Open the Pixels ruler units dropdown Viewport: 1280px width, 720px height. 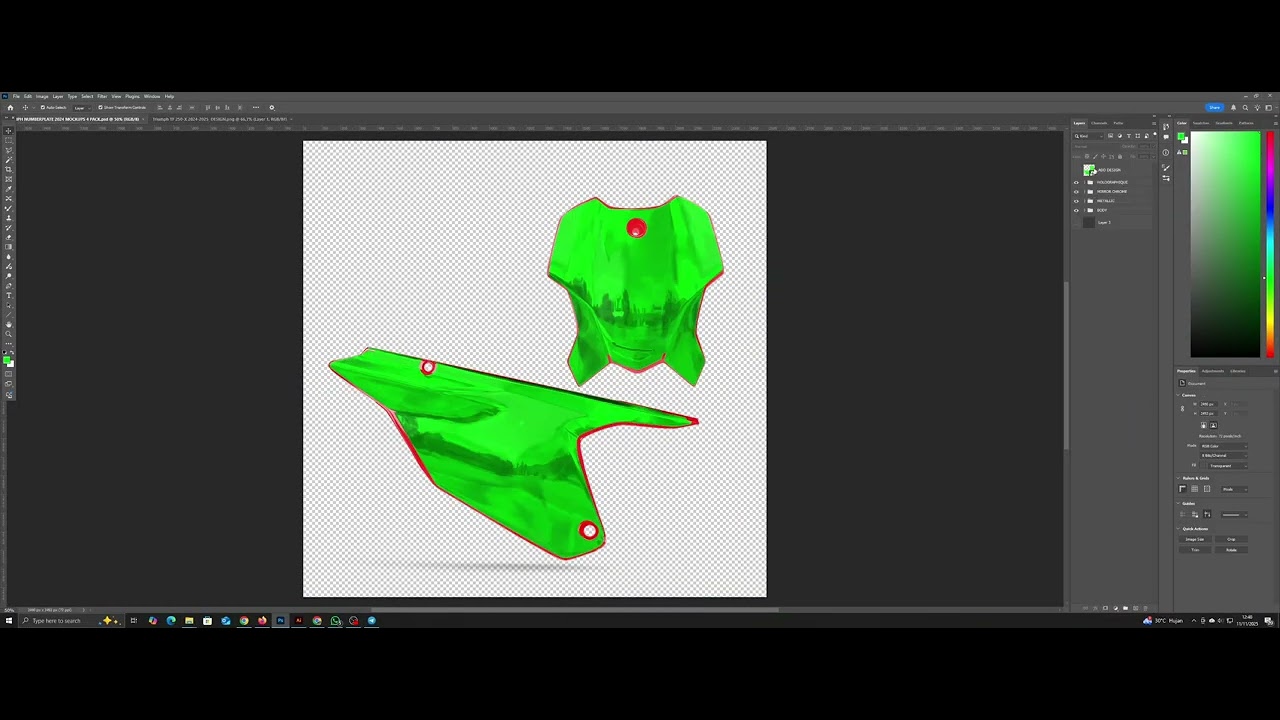coord(1234,489)
